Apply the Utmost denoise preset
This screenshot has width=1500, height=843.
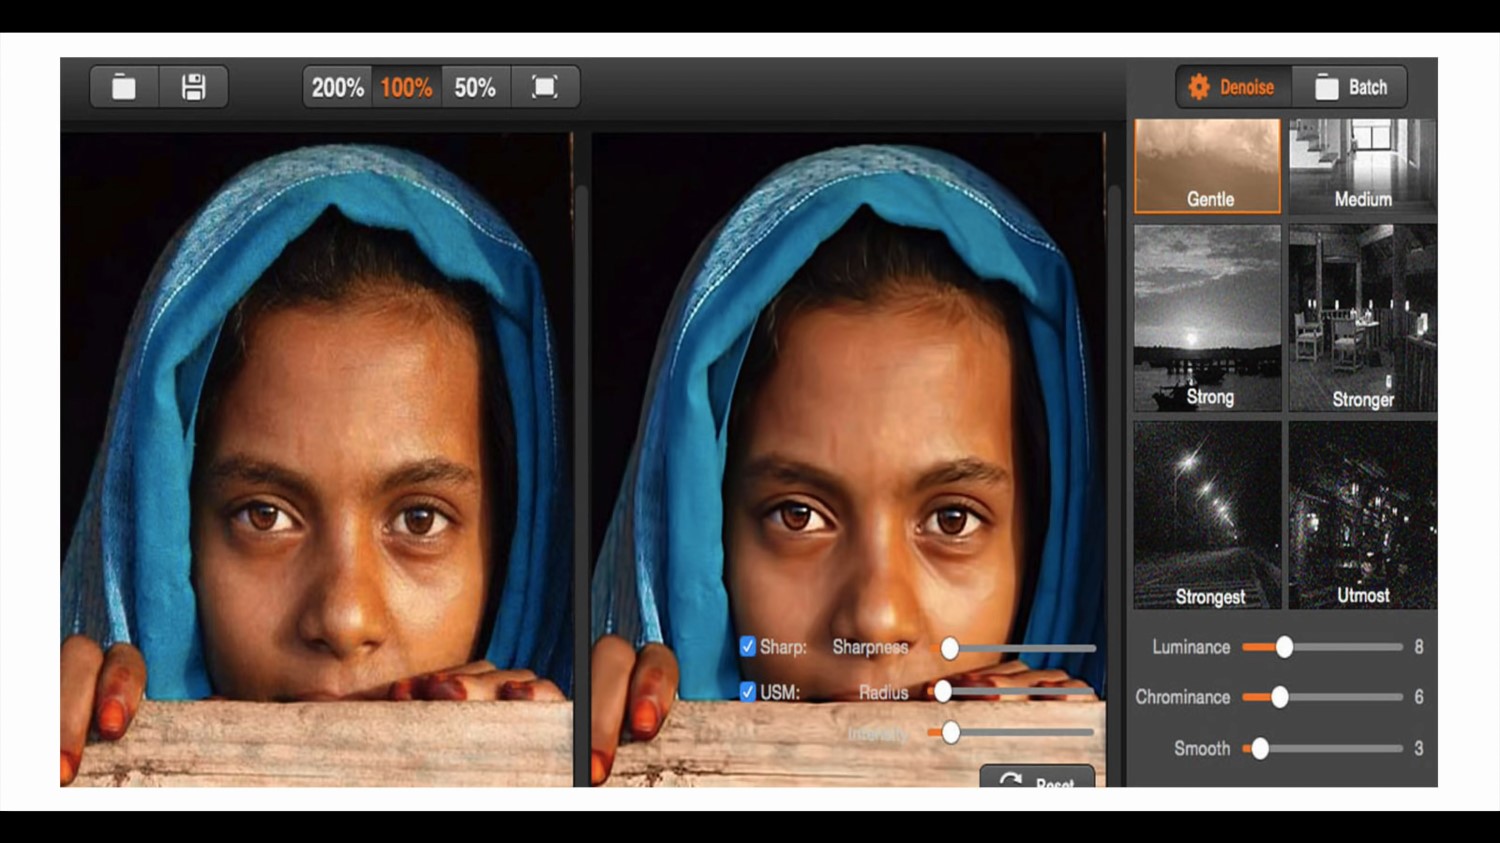tap(1362, 514)
